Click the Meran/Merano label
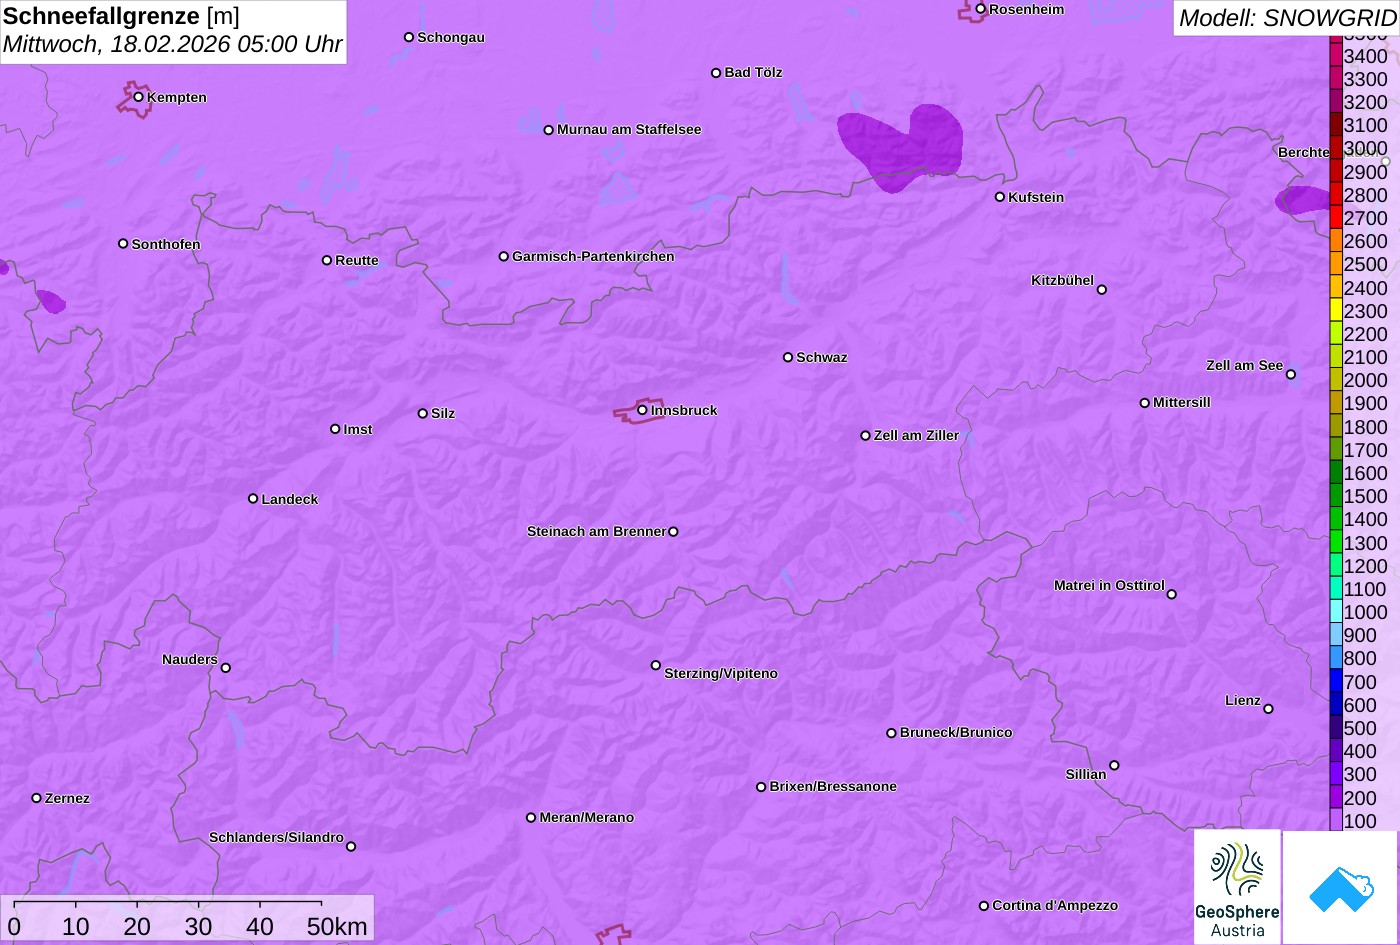1400x945 pixels. coord(587,817)
